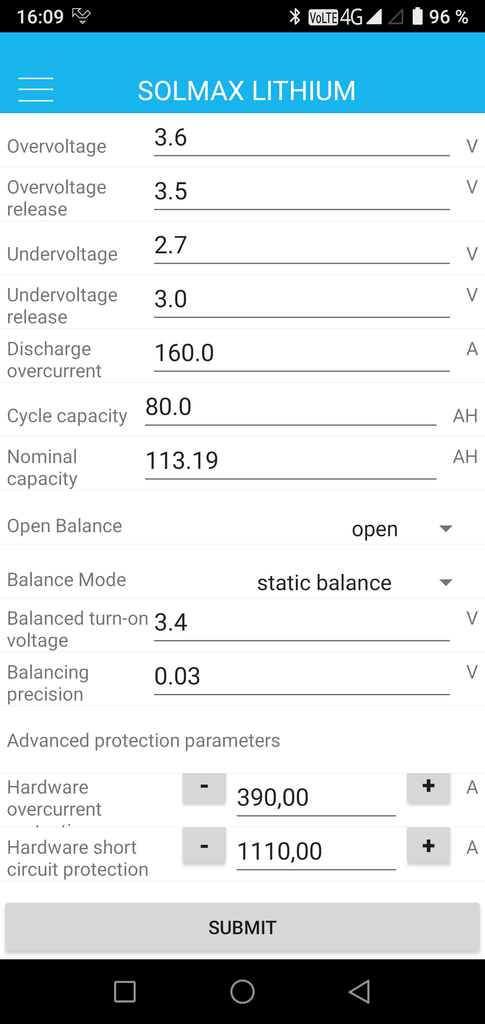Open the hamburger navigation menu
Viewport: 485px width, 1024px height.
36,89
